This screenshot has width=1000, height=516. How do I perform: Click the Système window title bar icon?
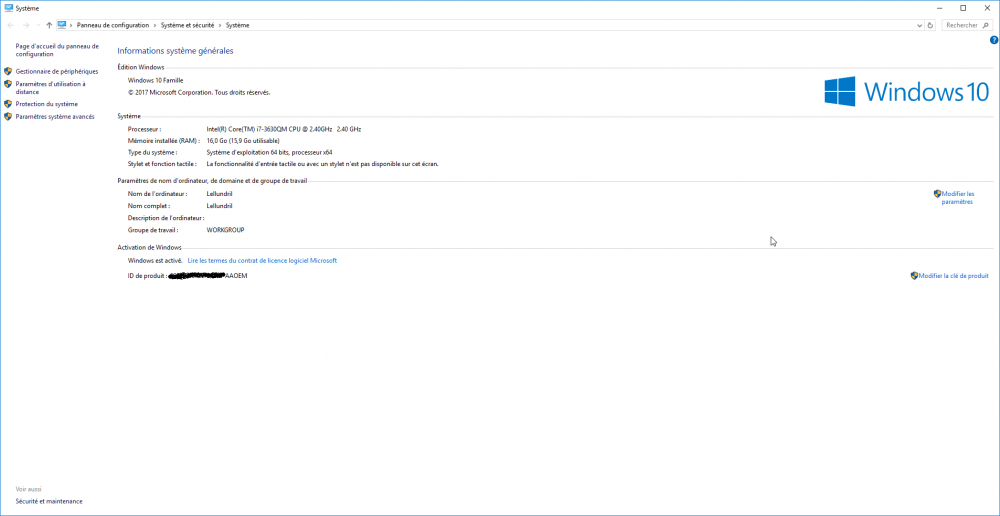[x=8, y=8]
